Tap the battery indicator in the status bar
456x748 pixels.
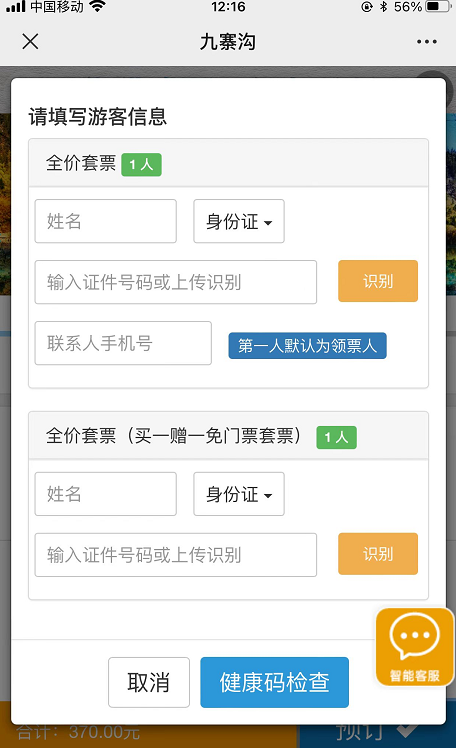438,7
